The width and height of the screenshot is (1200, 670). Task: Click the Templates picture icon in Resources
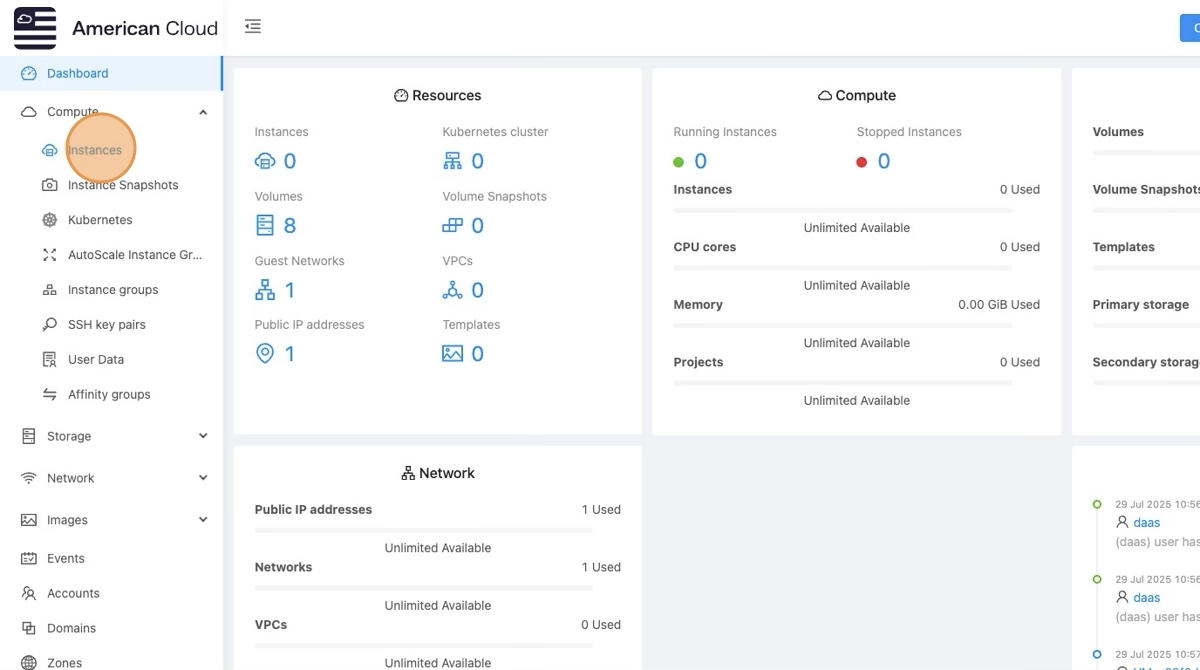click(x=453, y=354)
